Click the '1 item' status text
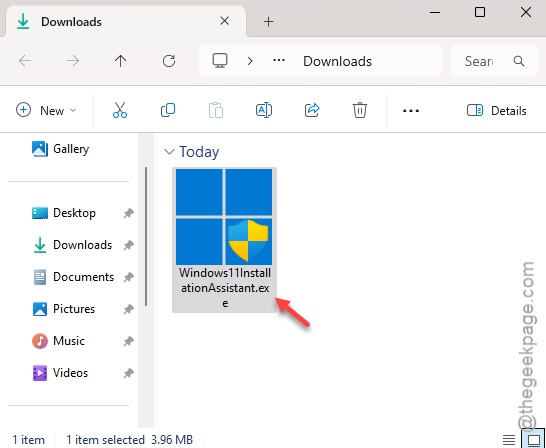Image resolution: width=546 pixels, height=448 pixels. 29,440
